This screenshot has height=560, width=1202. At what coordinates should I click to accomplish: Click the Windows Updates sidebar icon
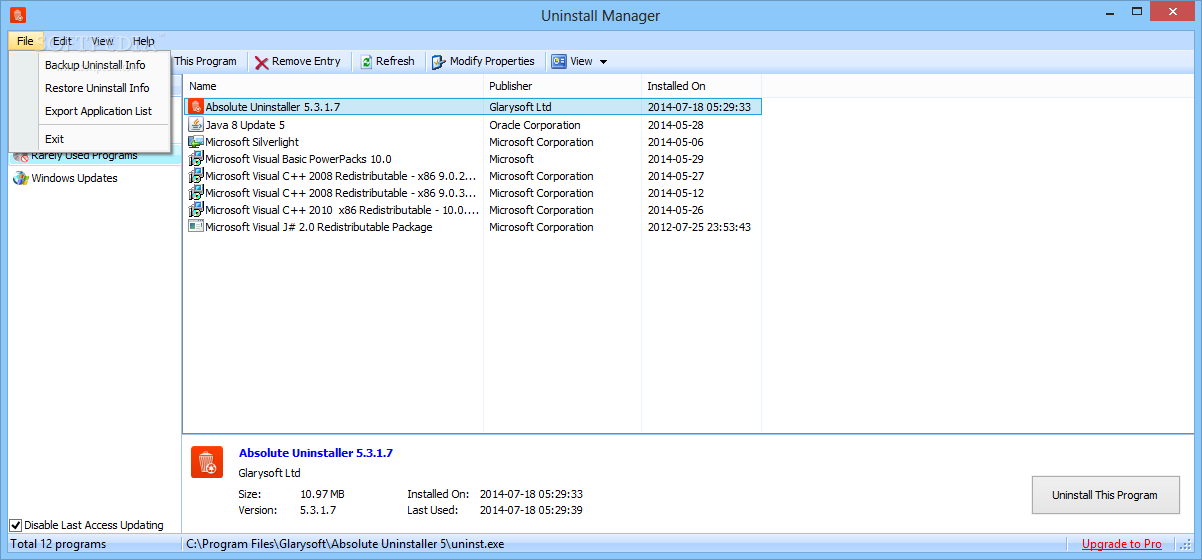click(x=20, y=178)
